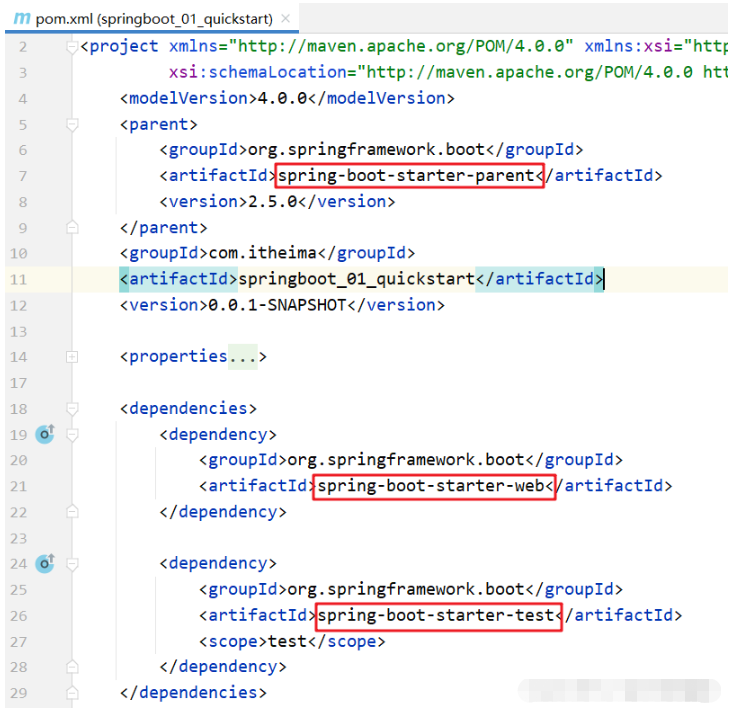The height and width of the screenshot is (708, 736).
Task: Collapse the parent element on line 5
Action: (72, 124)
